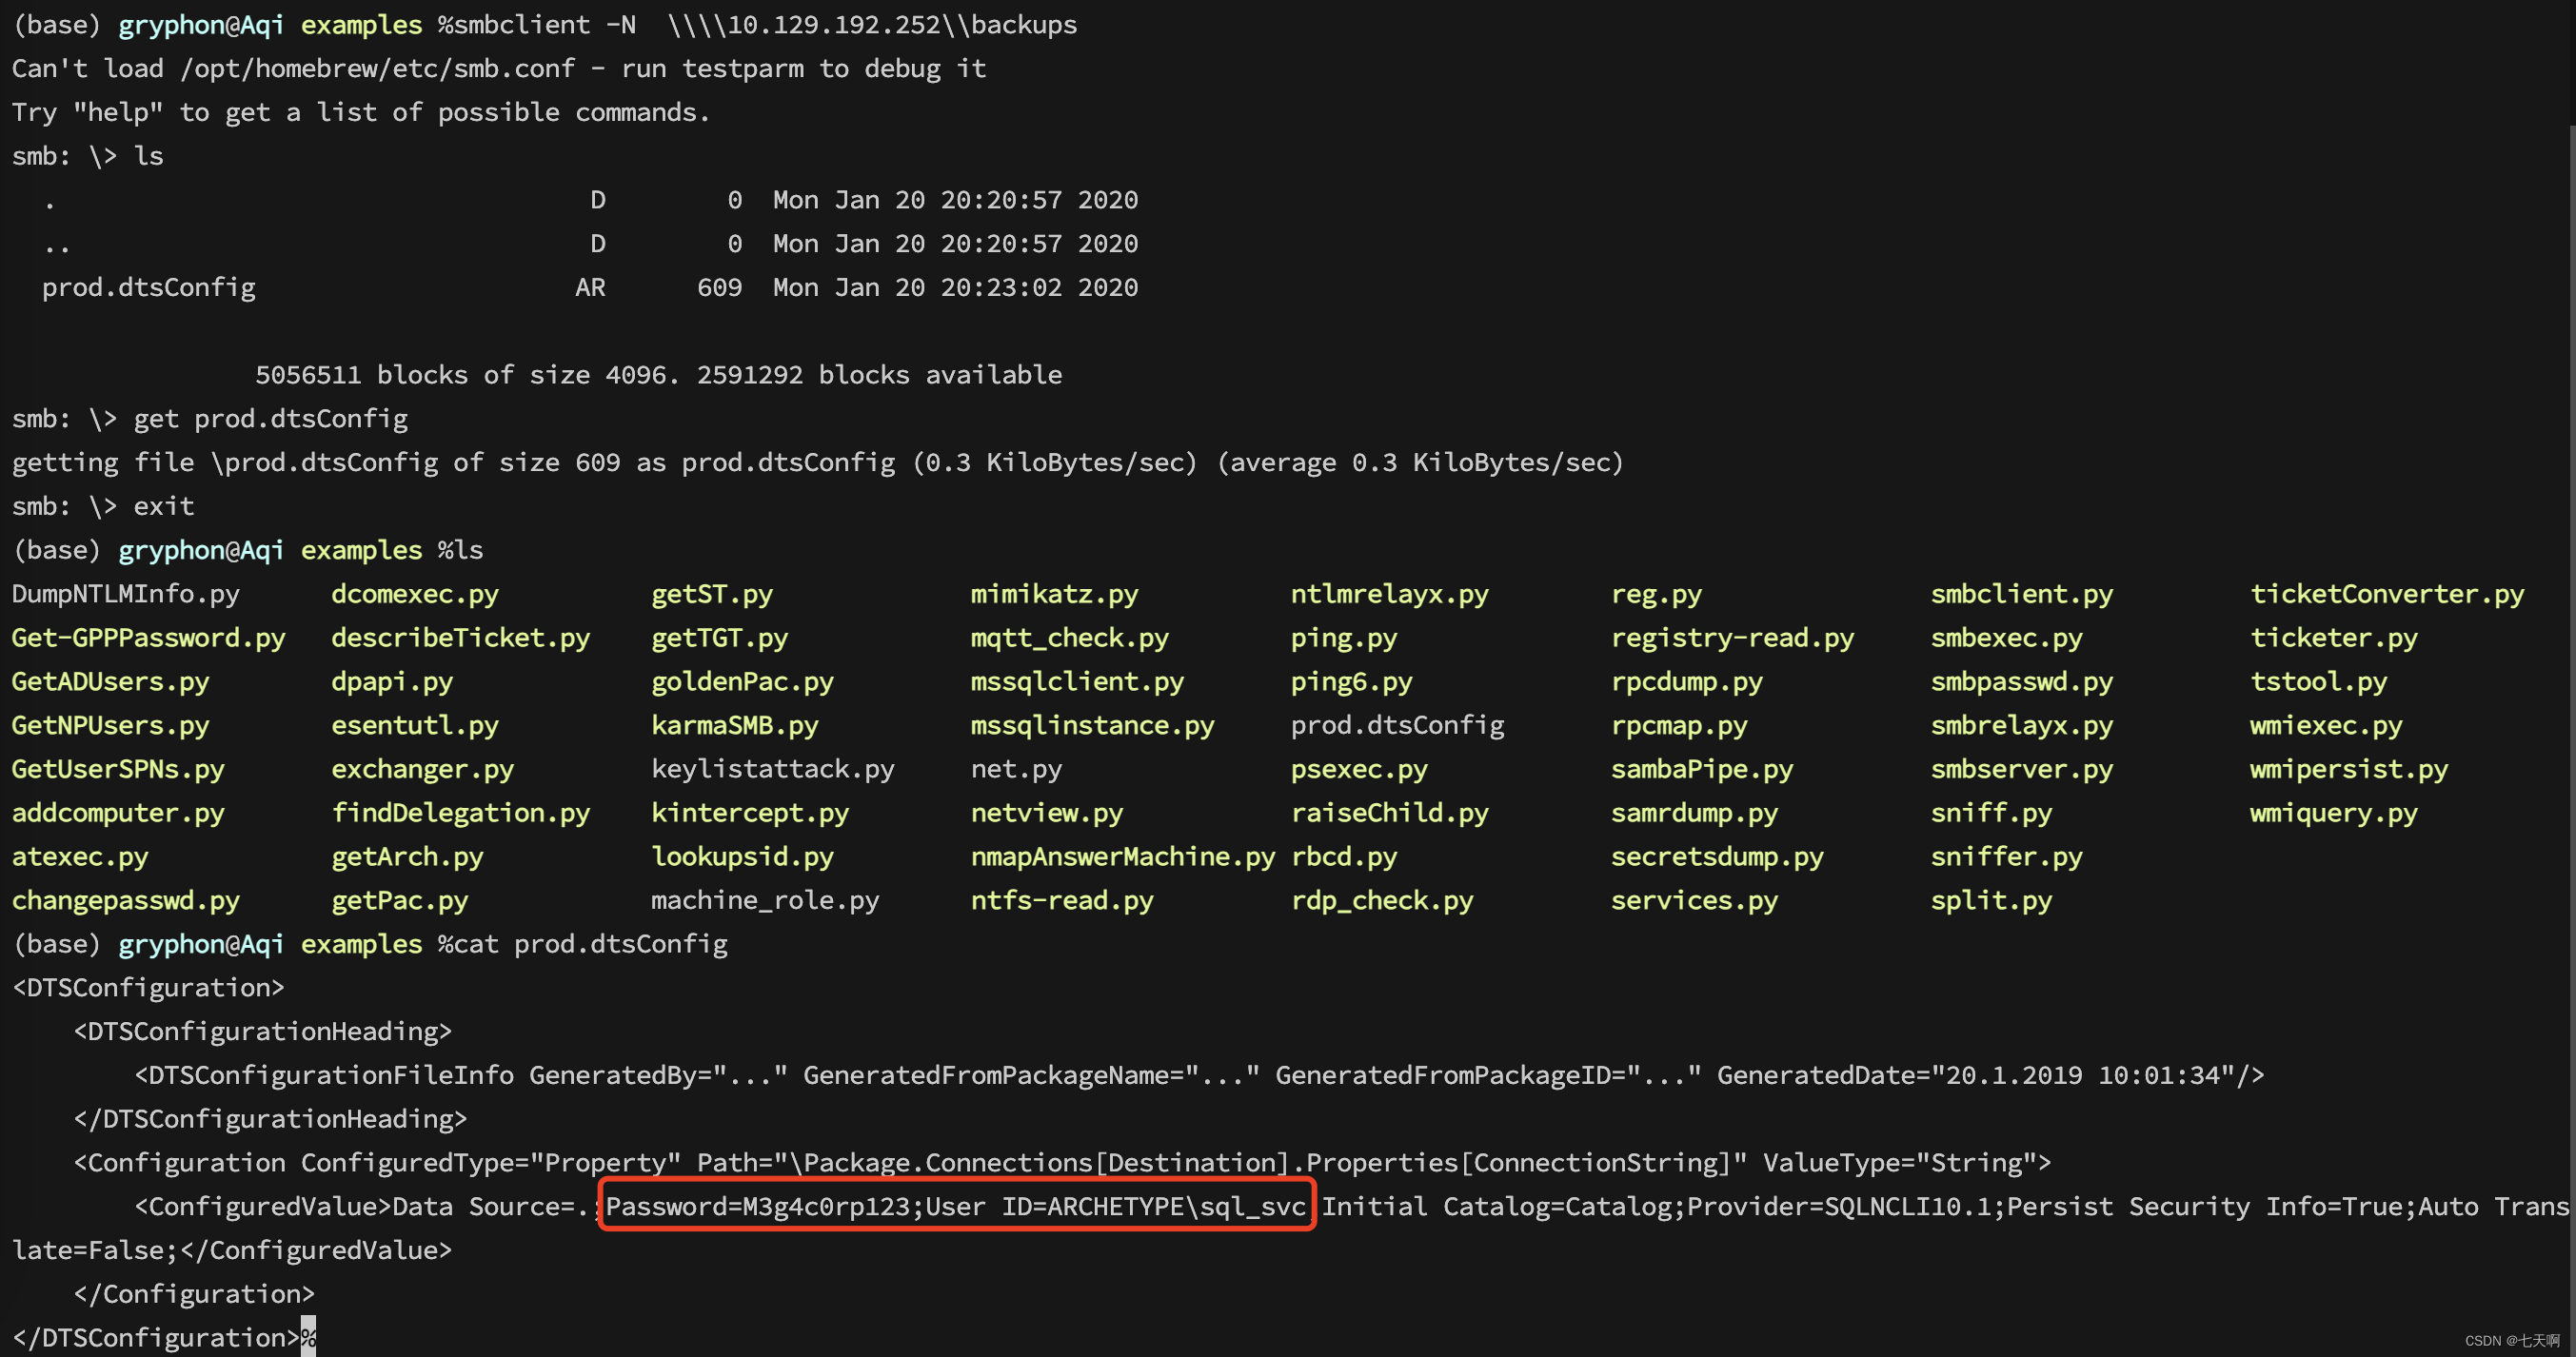The width and height of the screenshot is (2576, 1357).
Task: Select the 'get prod.dtsConfig' command line
Action: click(270, 419)
